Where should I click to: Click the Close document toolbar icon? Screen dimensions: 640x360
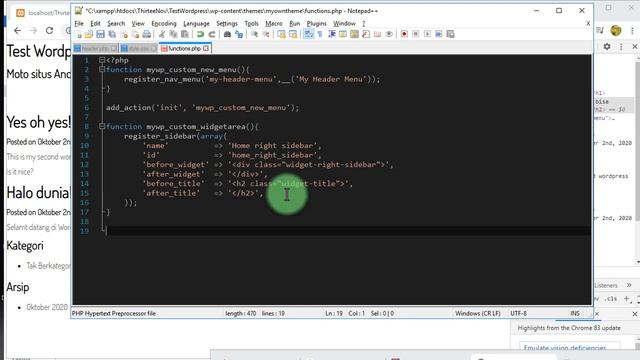point(123,34)
